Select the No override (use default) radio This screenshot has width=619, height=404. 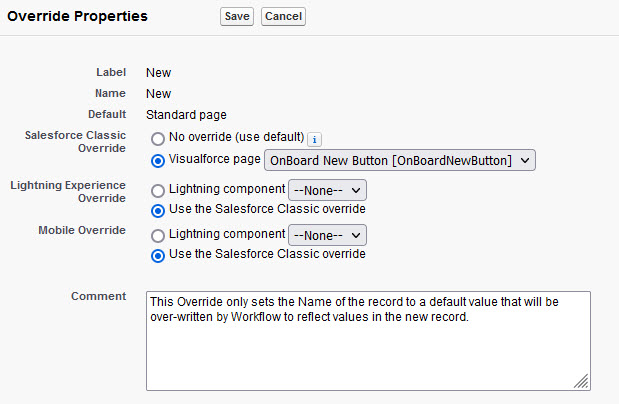157,138
